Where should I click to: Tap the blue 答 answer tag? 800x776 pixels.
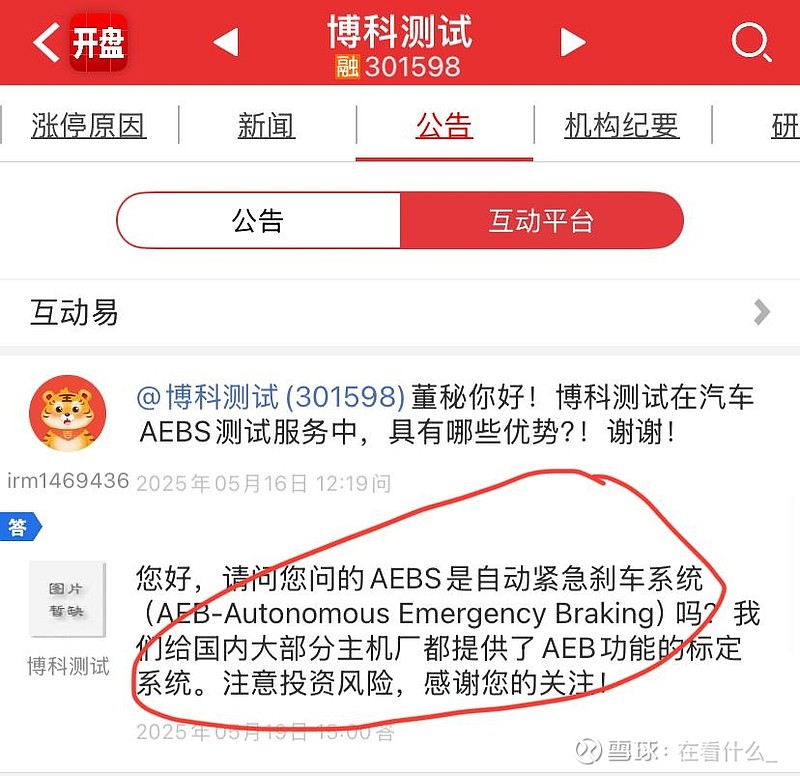point(19,527)
